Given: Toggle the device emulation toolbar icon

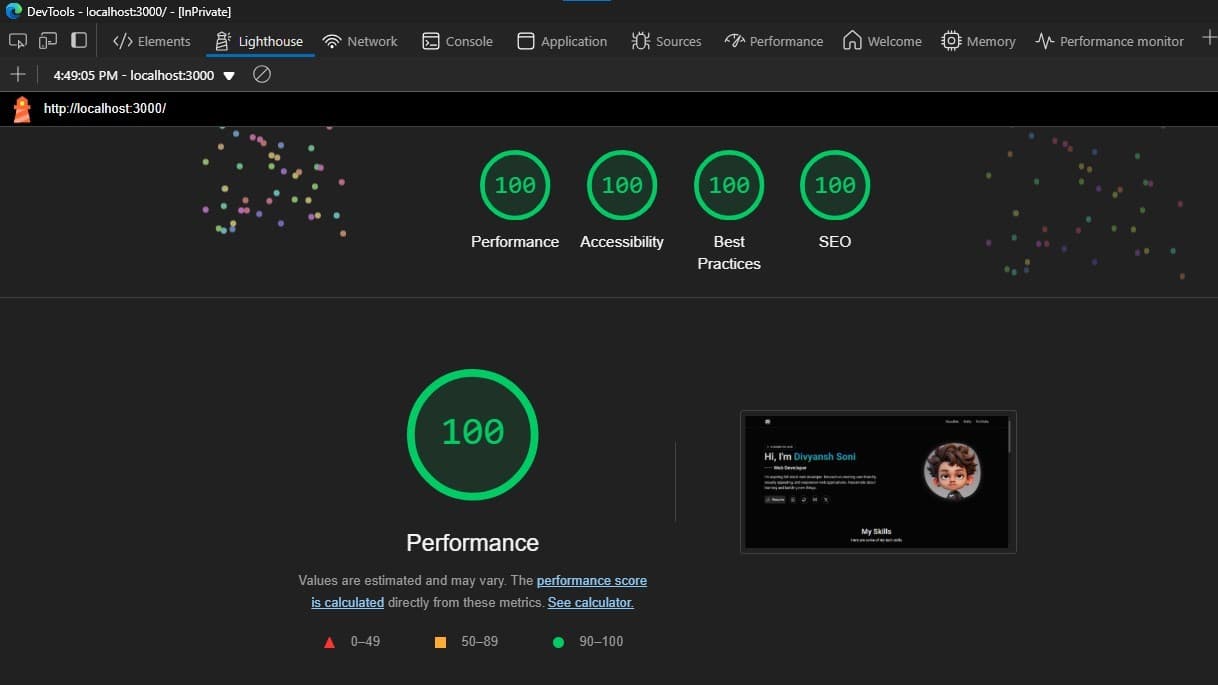Looking at the screenshot, I should (x=46, y=41).
